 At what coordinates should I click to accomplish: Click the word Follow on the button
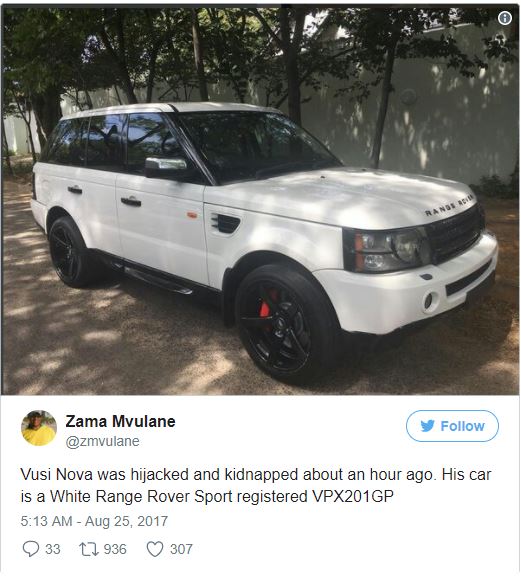[x=462, y=426]
